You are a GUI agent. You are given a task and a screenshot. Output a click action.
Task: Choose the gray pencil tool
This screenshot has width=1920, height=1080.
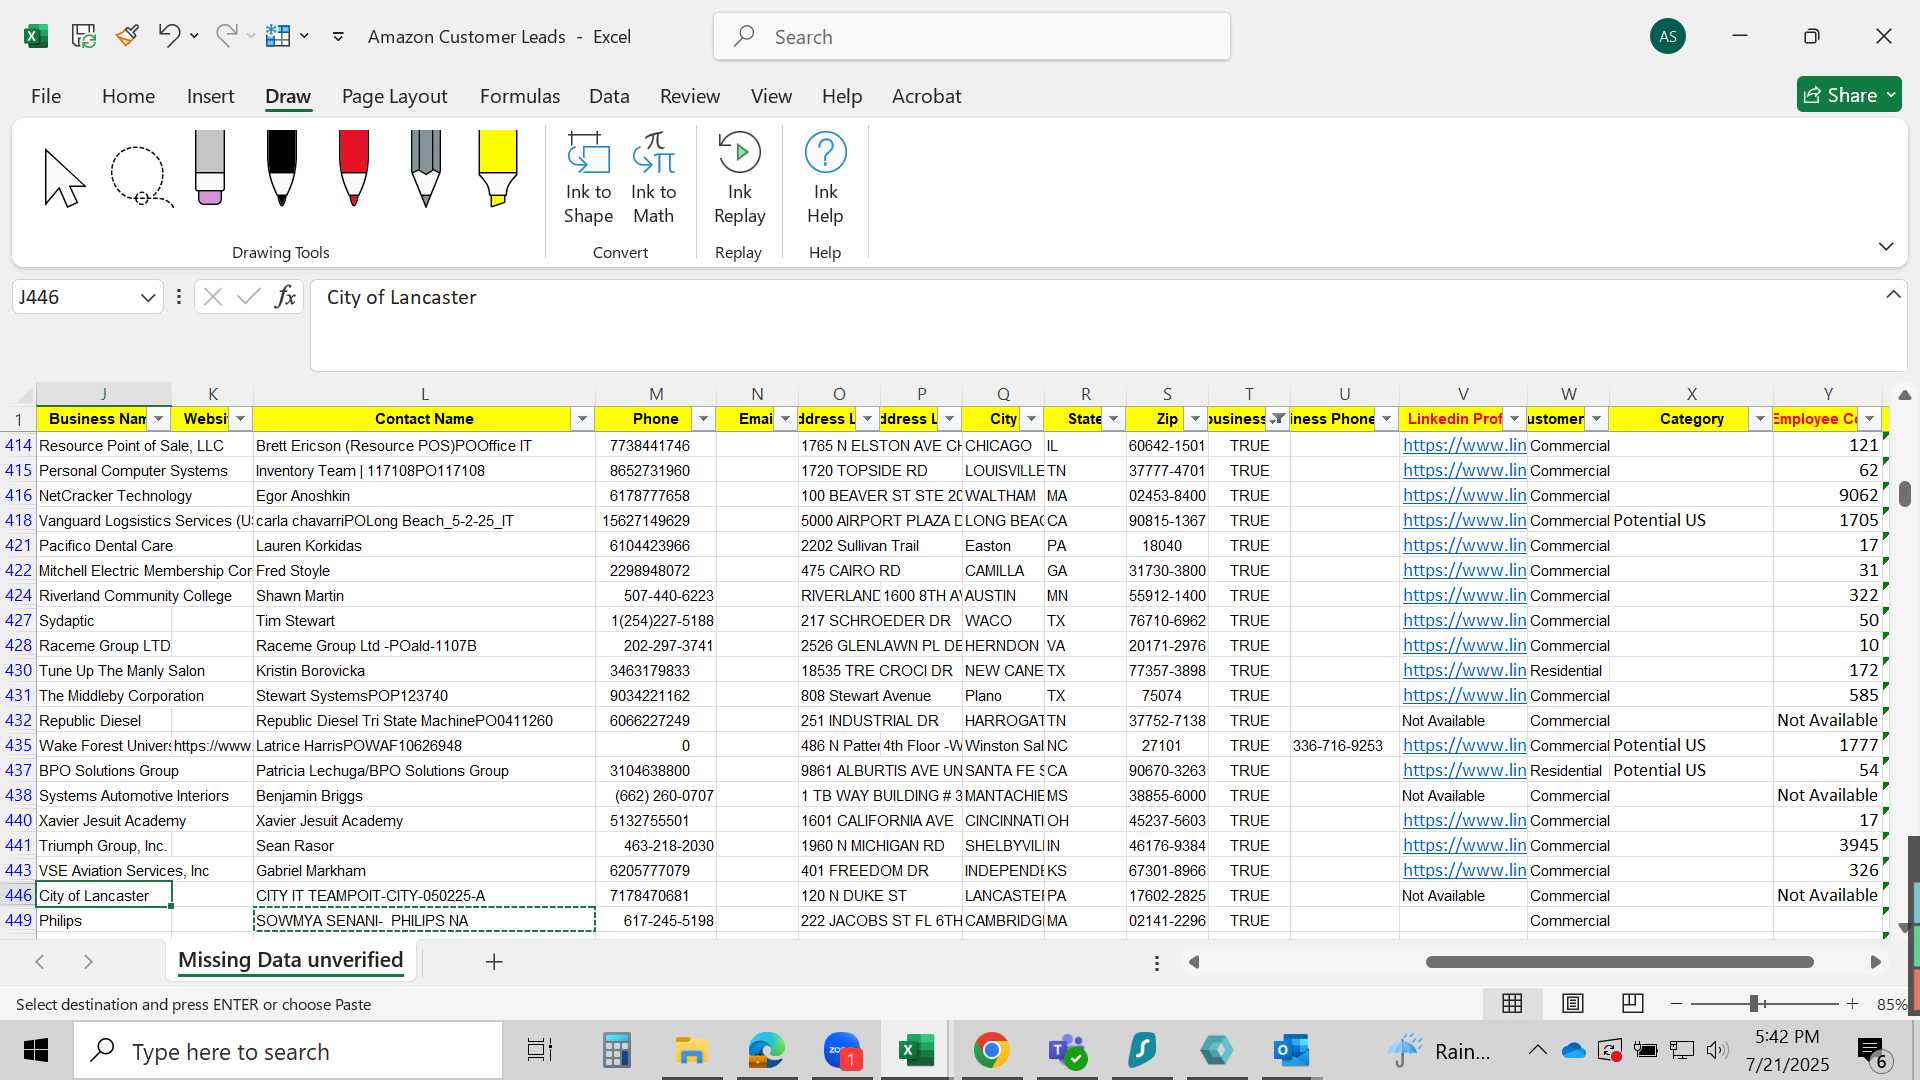(426, 170)
